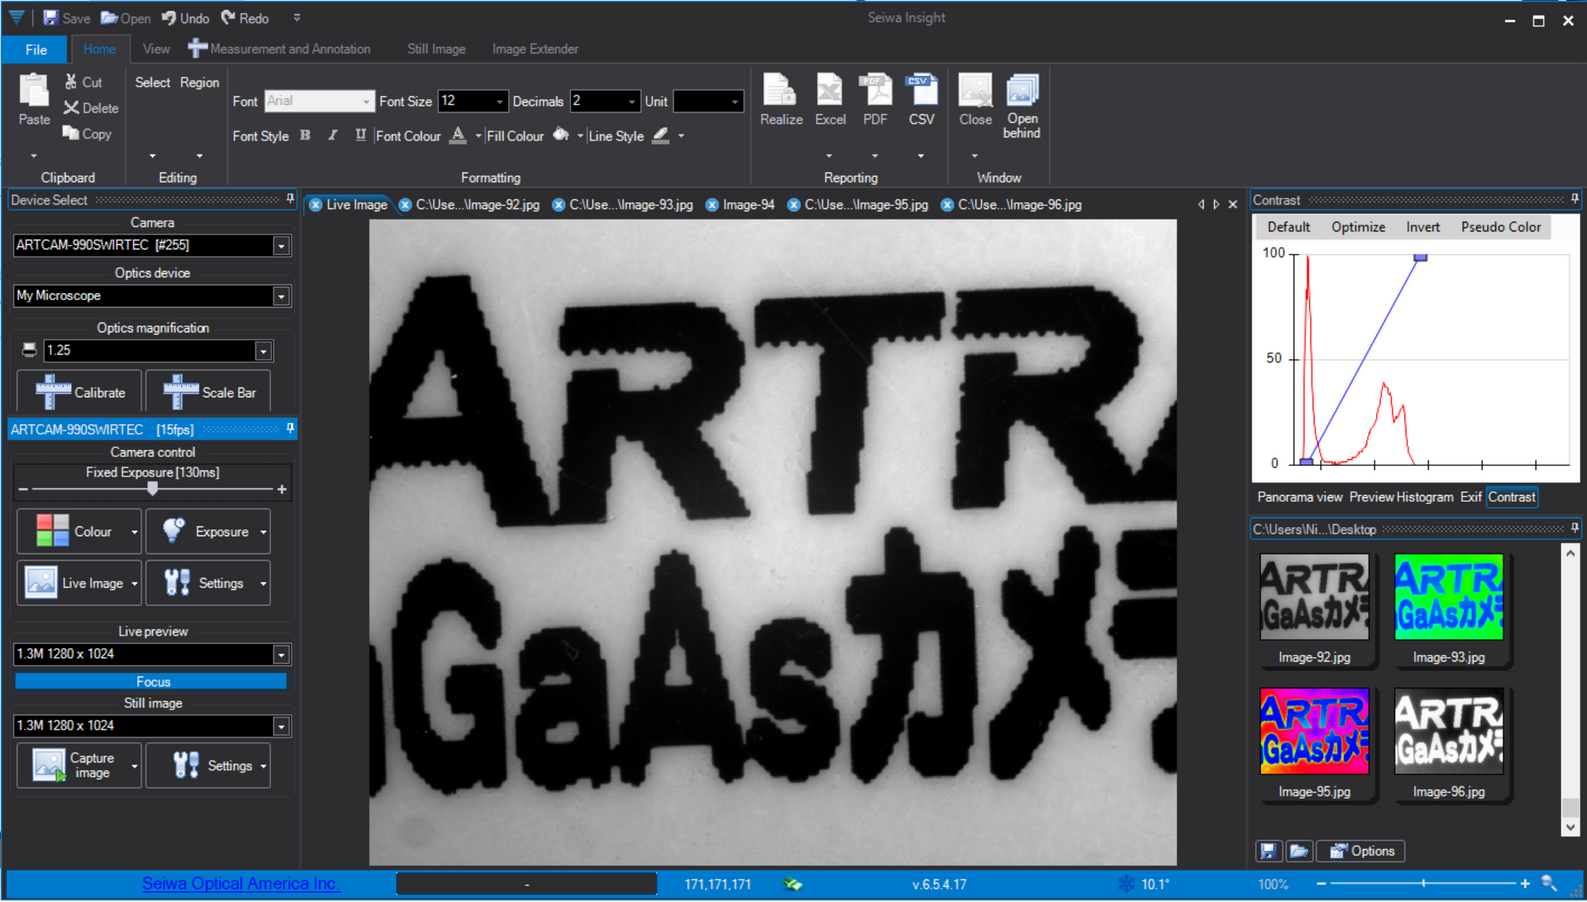Open the Seiwa Optical America Inc. link
The height and width of the screenshot is (902, 1587).
pyautogui.click(x=240, y=883)
